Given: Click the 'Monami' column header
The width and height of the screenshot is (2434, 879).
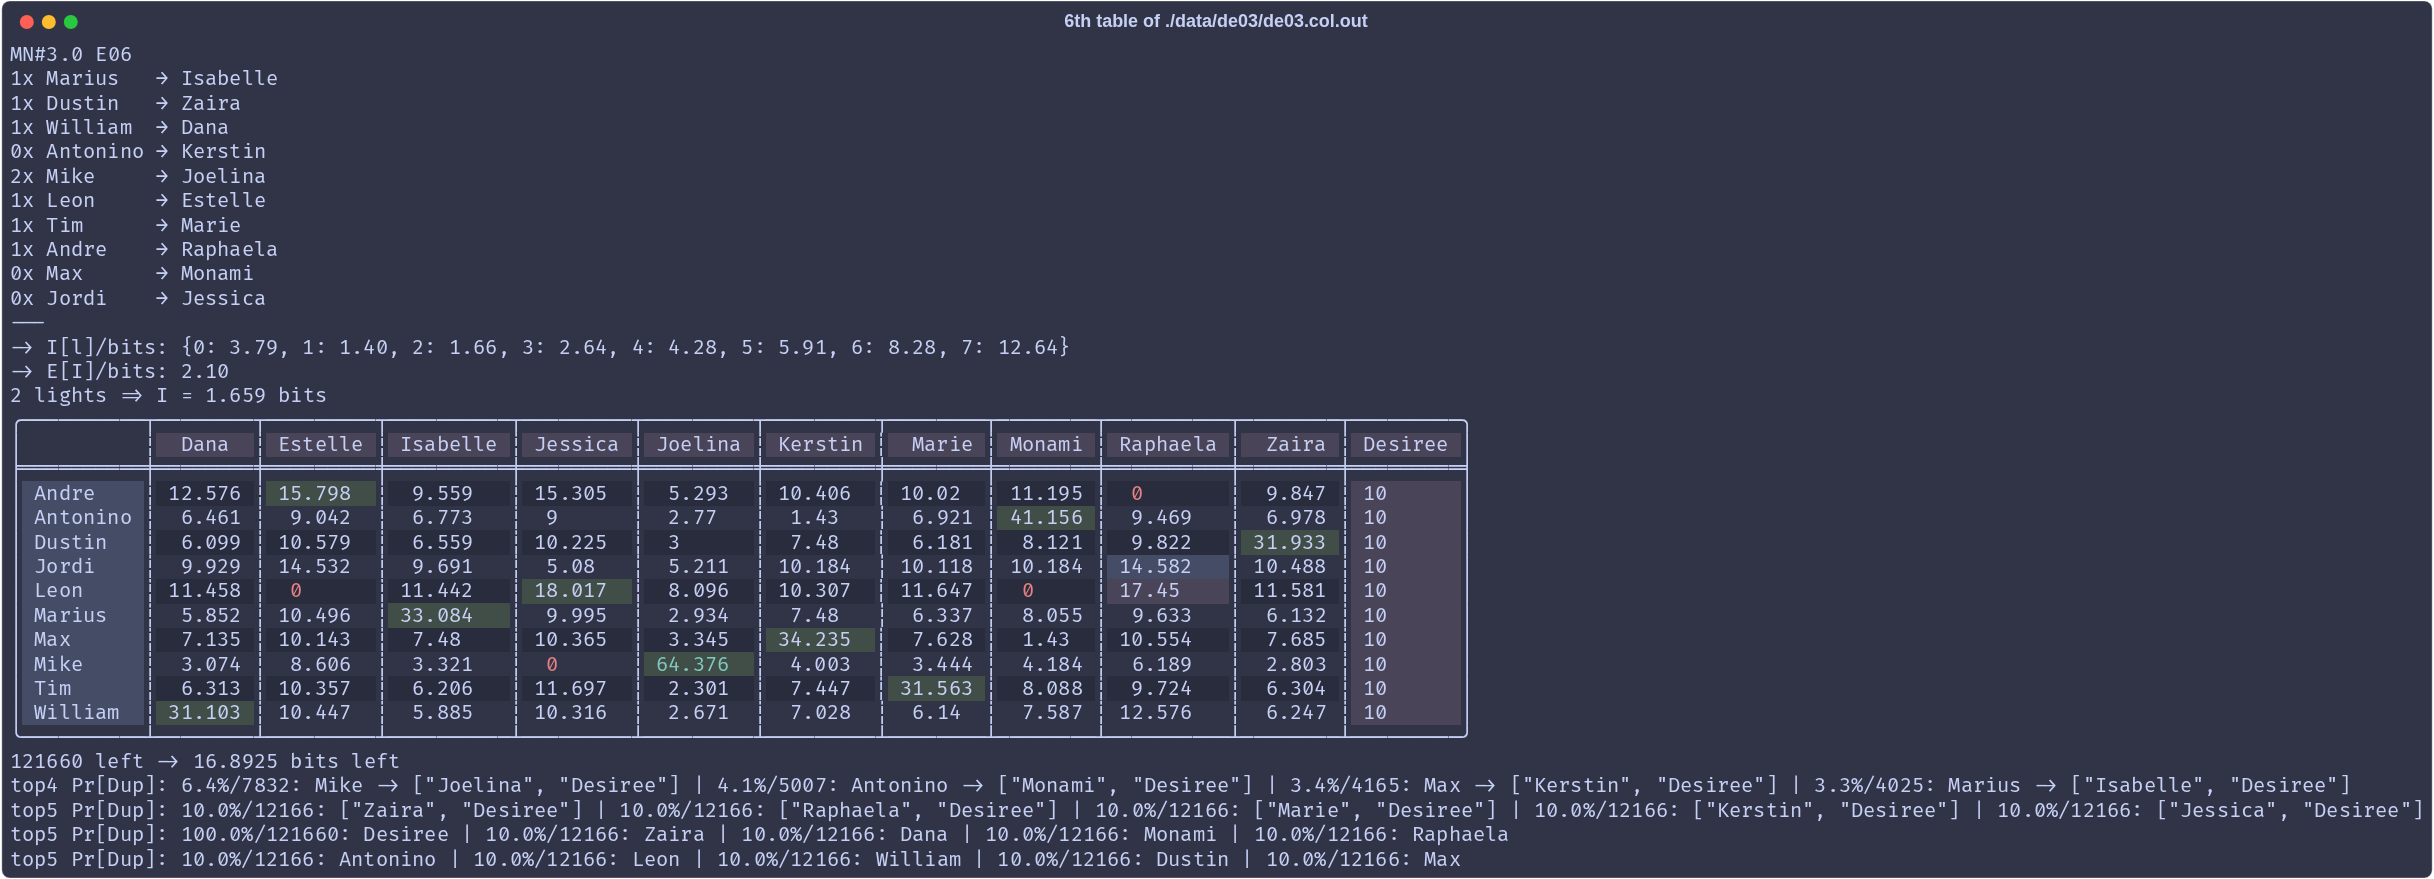Looking at the screenshot, I should (1046, 444).
